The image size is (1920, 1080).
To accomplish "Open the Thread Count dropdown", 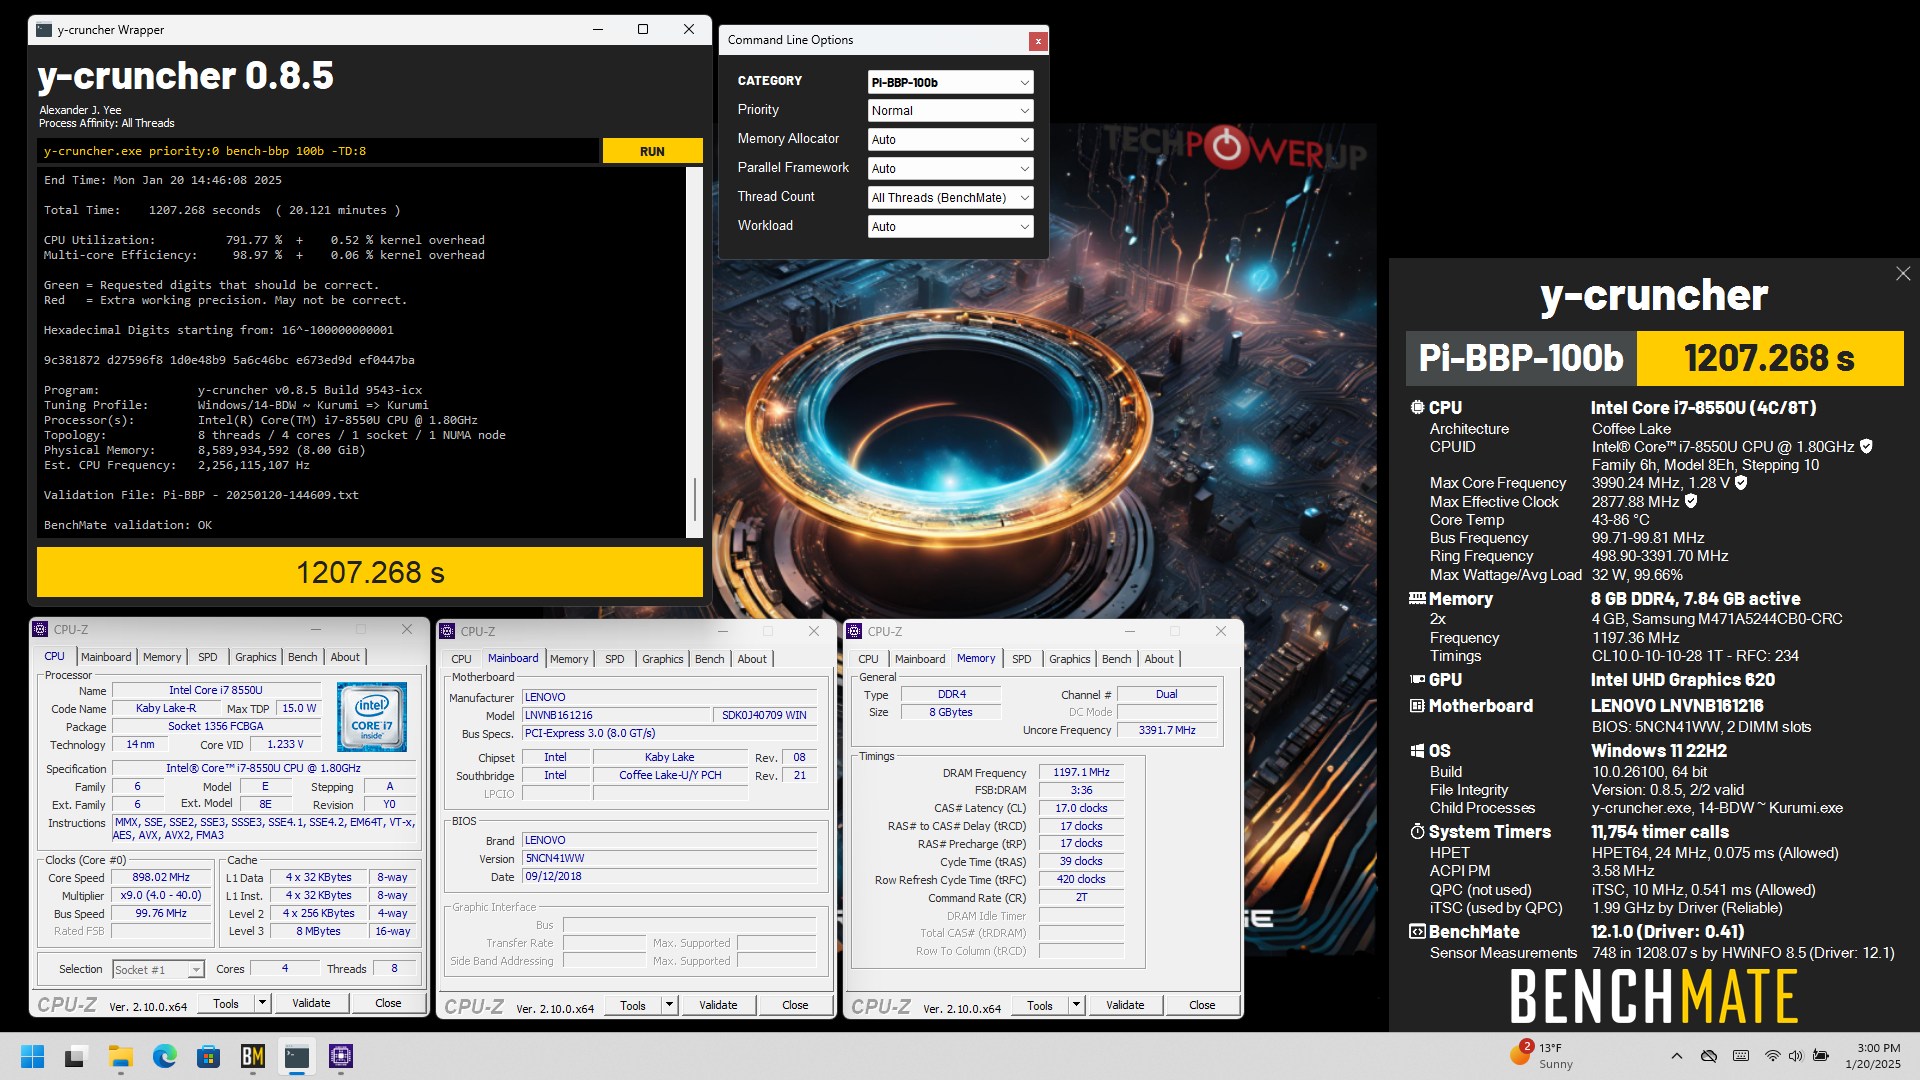I will pyautogui.click(x=950, y=198).
